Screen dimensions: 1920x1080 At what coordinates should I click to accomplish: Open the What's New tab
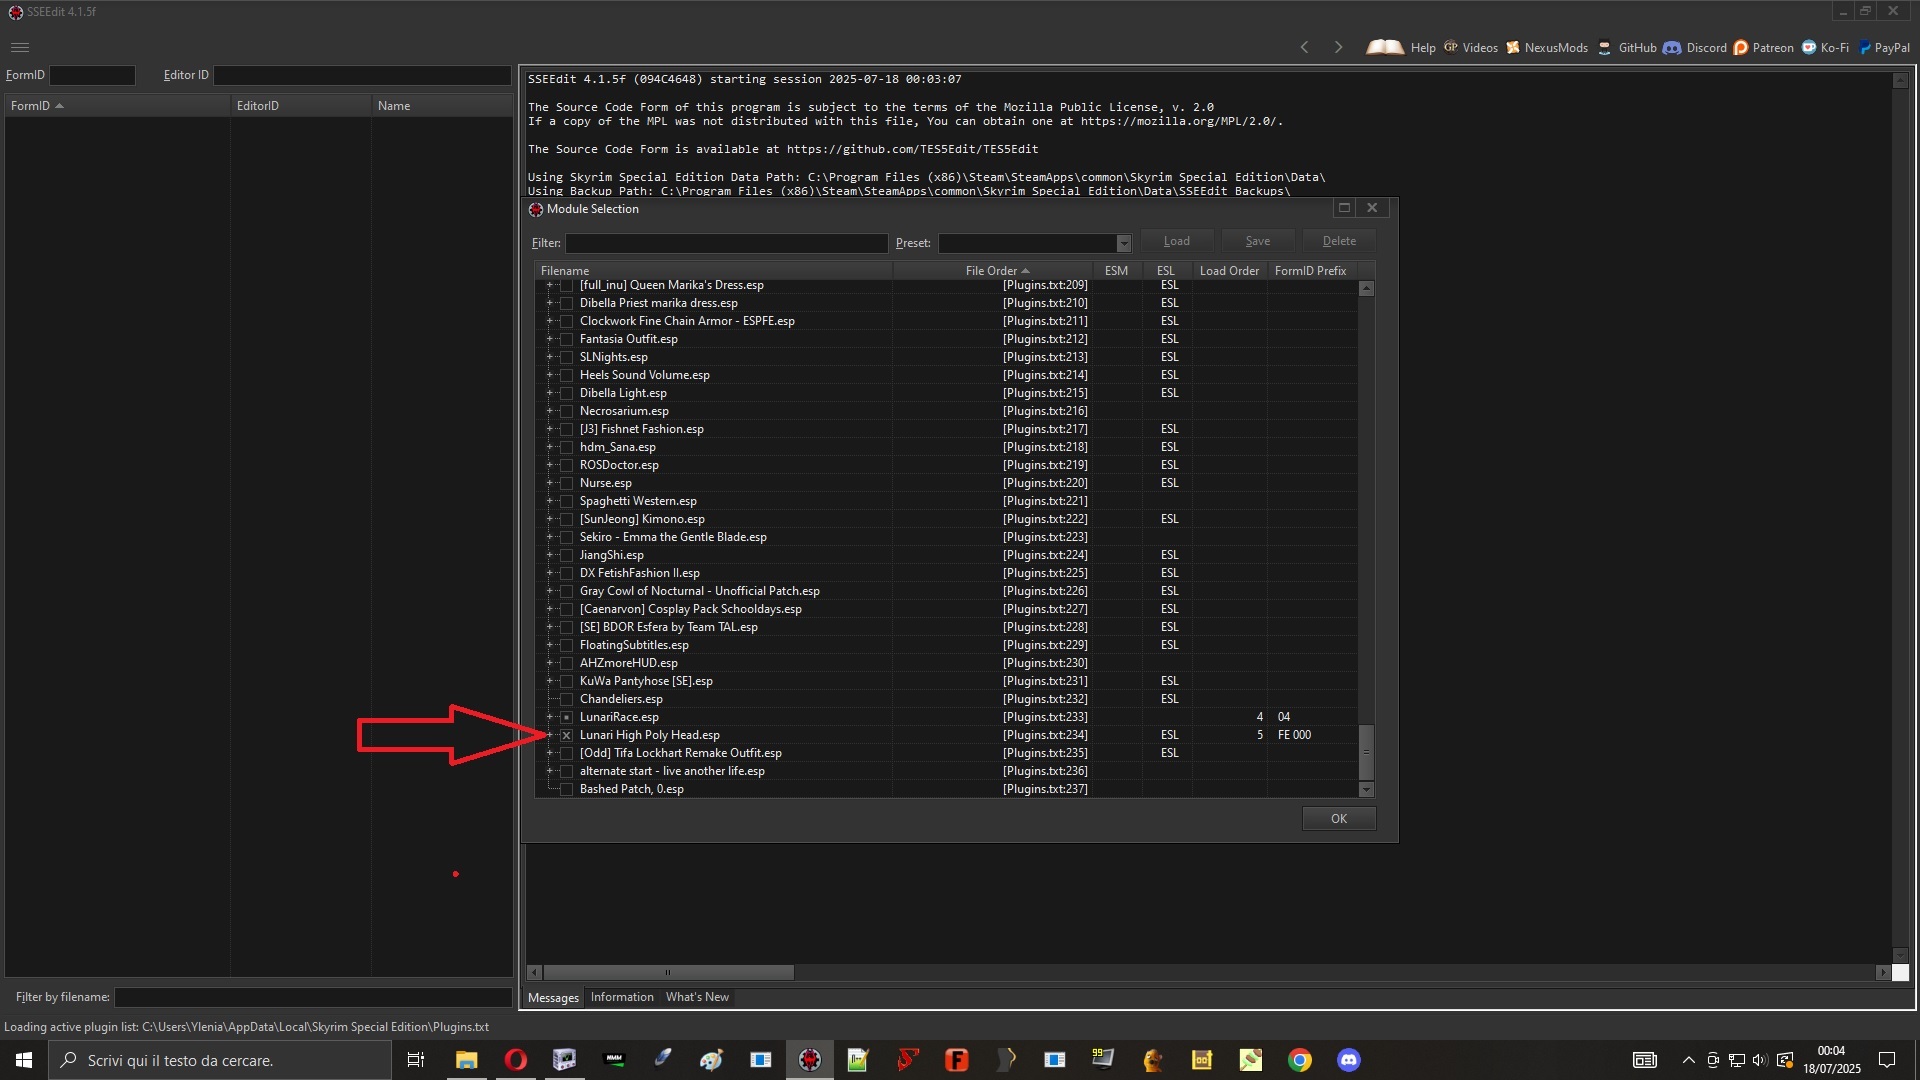pyautogui.click(x=697, y=997)
